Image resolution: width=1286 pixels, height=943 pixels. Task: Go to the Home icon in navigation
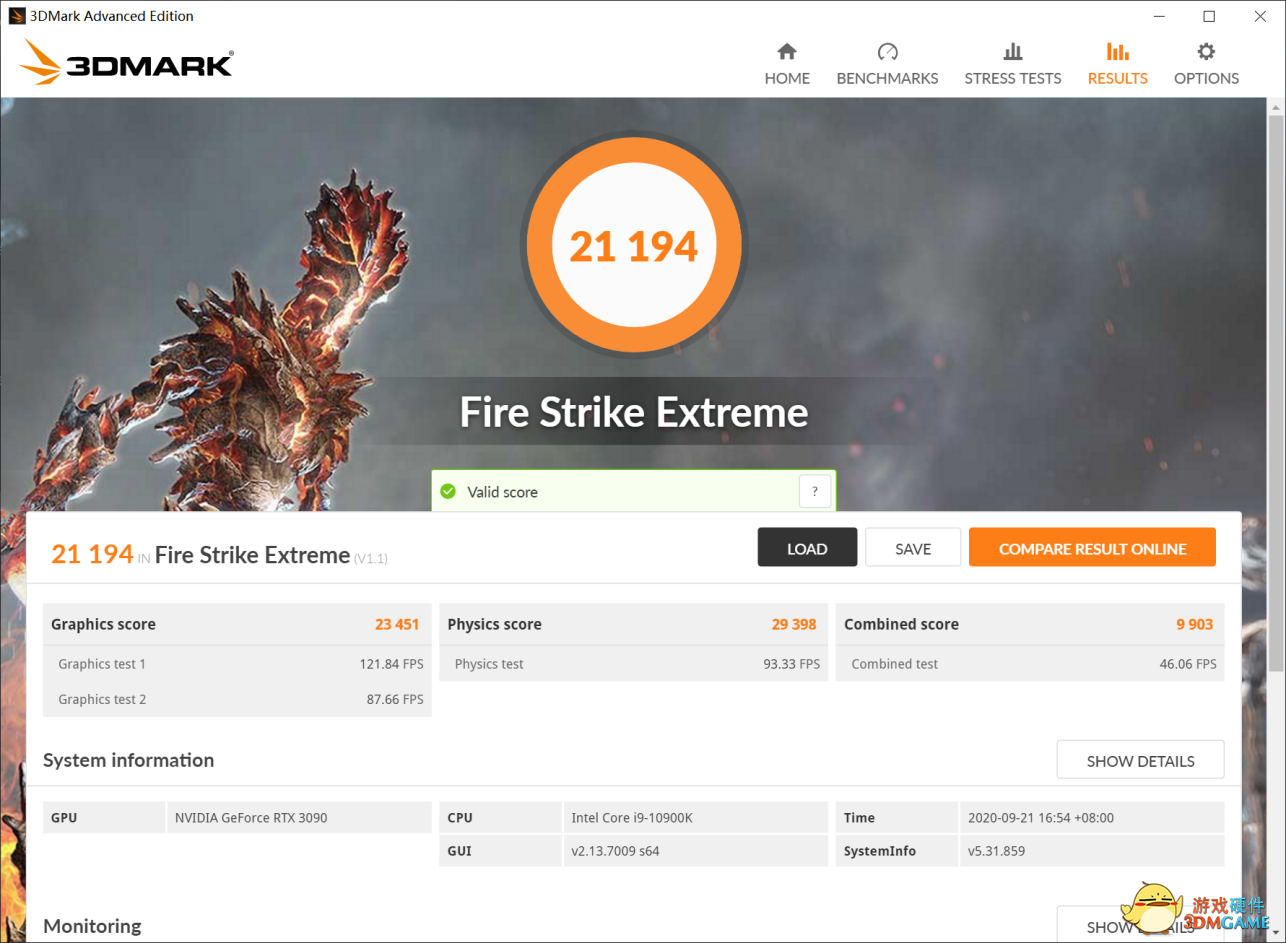tap(787, 51)
